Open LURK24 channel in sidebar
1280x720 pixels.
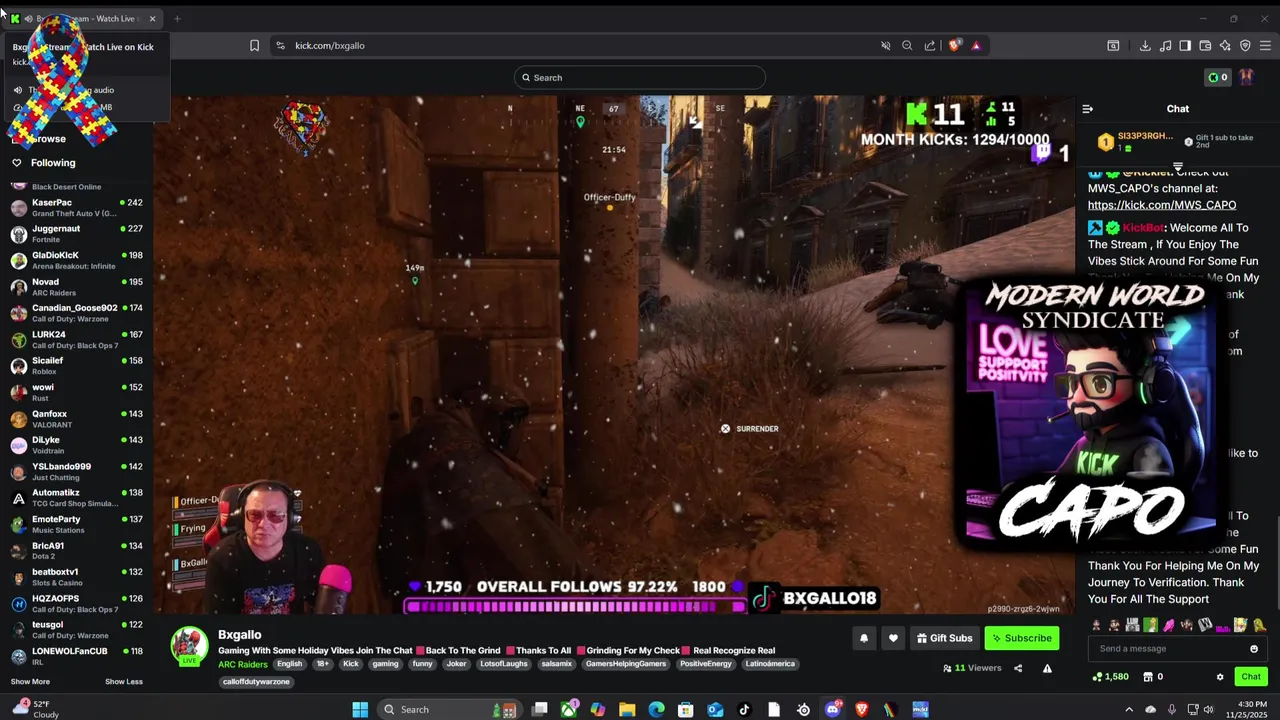tap(78, 340)
